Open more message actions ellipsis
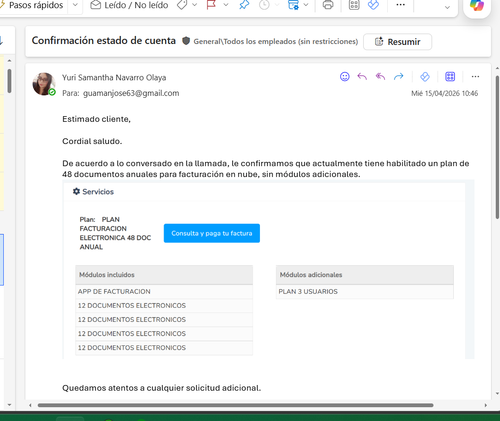Screen dimensions: 500x421 click(x=475, y=77)
